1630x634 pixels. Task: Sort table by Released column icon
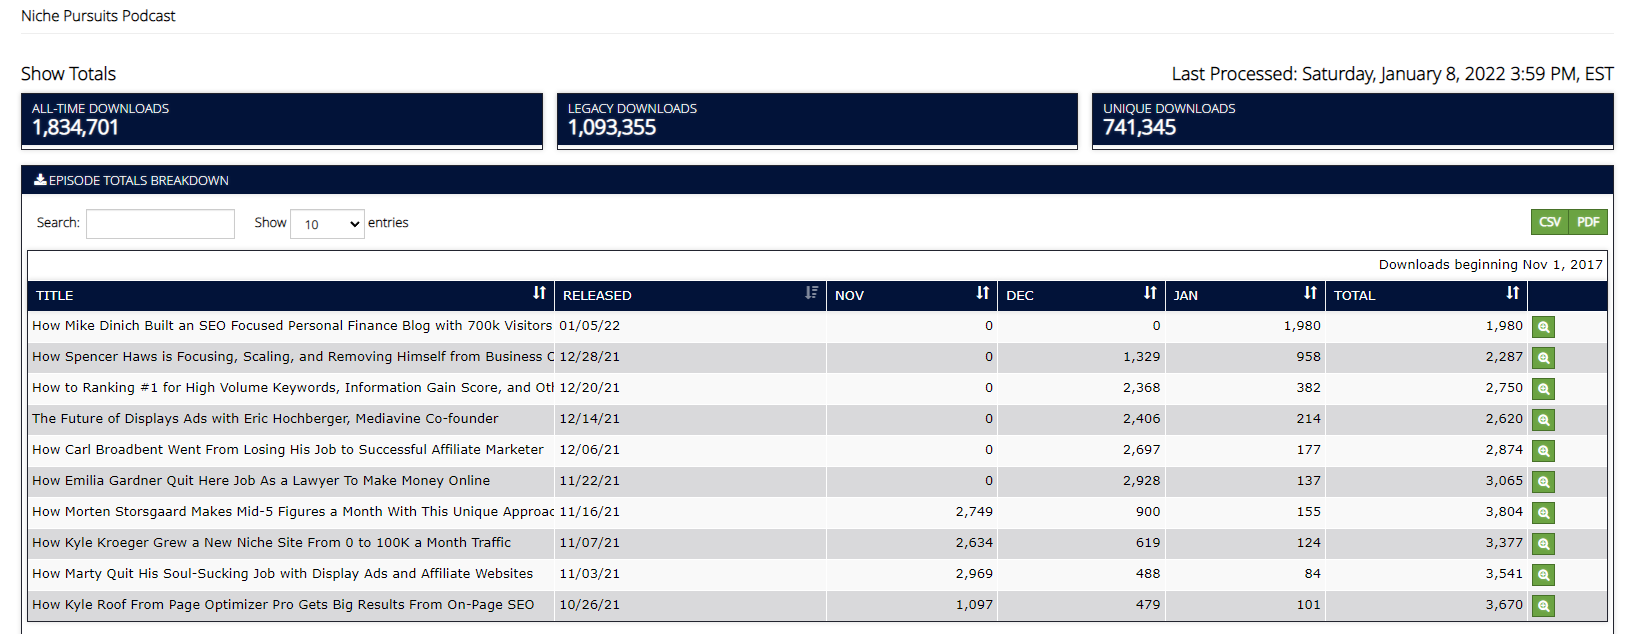point(811,293)
